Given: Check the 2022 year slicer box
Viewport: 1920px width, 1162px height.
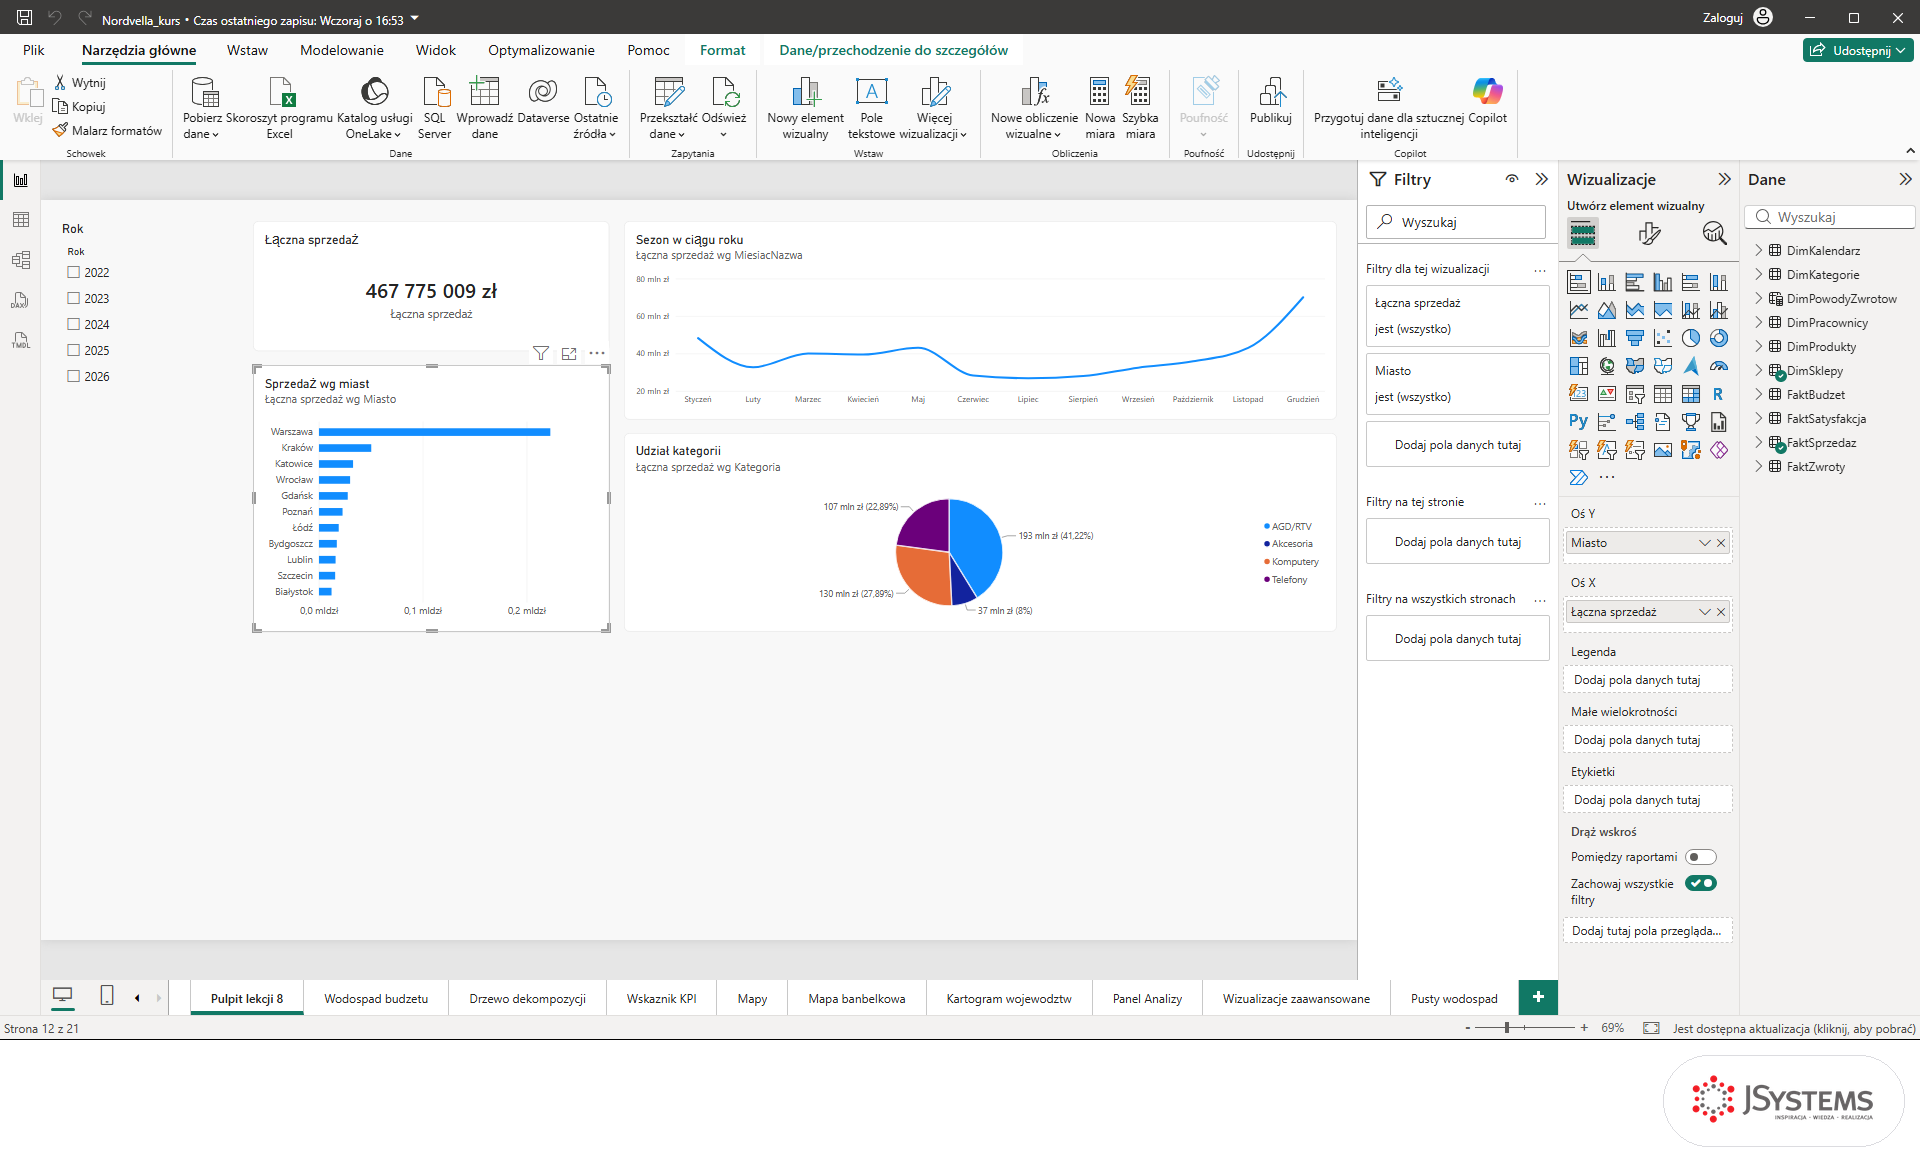Looking at the screenshot, I should (x=73, y=272).
